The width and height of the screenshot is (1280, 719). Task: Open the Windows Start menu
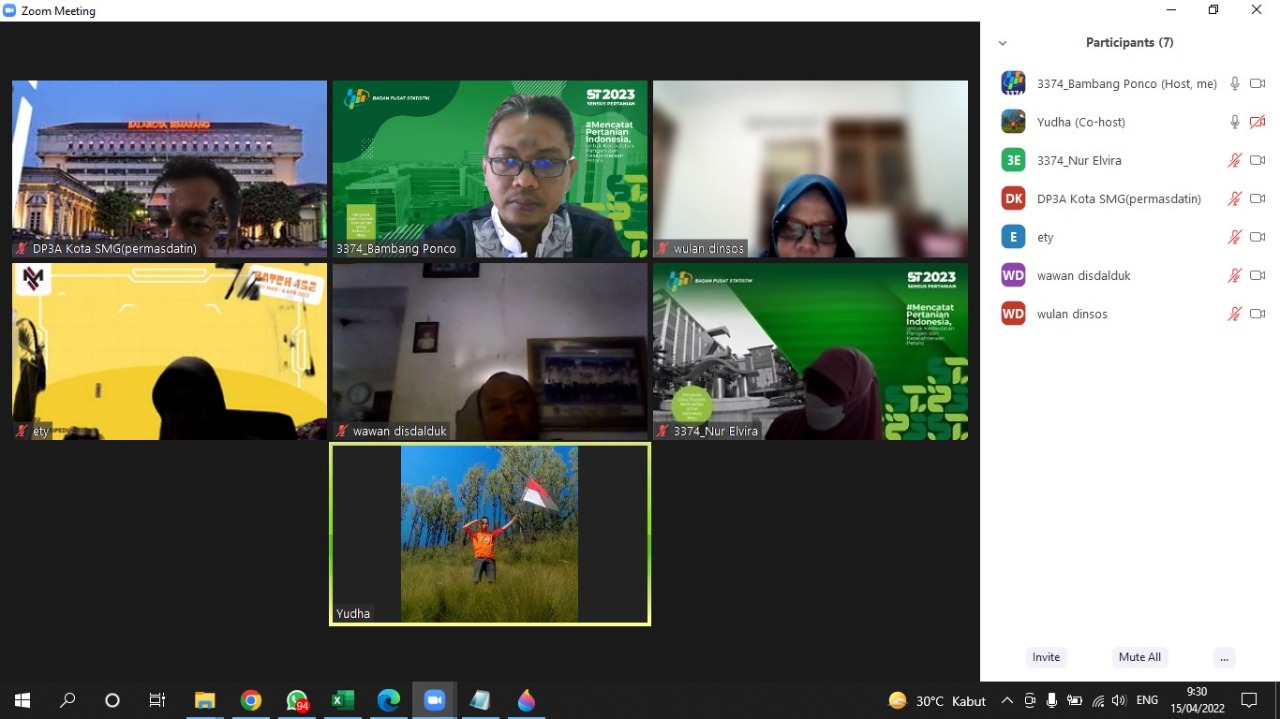coord(22,701)
